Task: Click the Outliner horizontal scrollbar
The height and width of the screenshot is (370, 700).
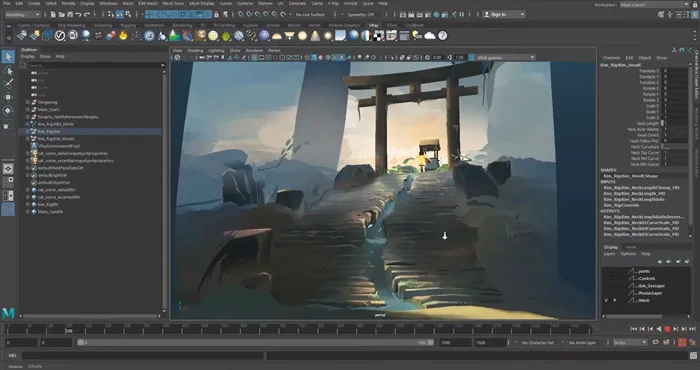Action: [x=91, y=316]
